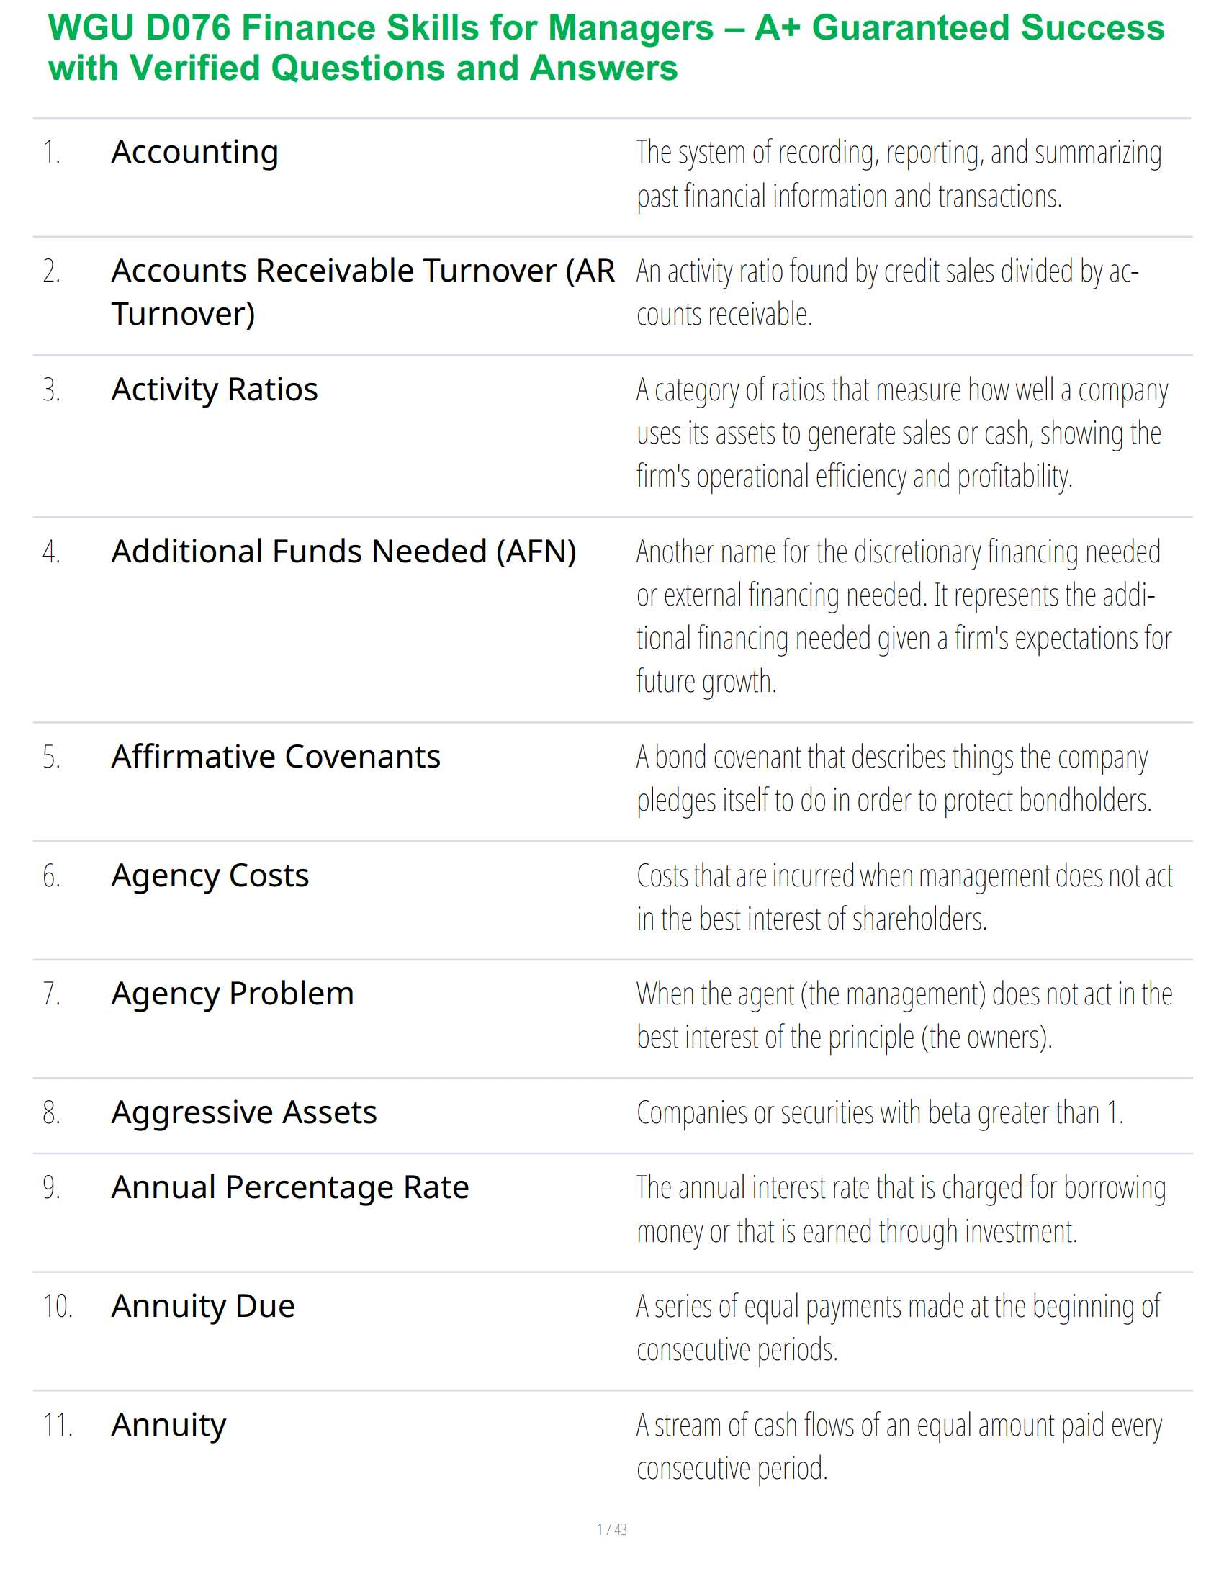Image resolution: width=1224 pixels, height=1584 pixels.
Task: Select the "Affirmative Covenants" term
Action: tap(276, 757)
